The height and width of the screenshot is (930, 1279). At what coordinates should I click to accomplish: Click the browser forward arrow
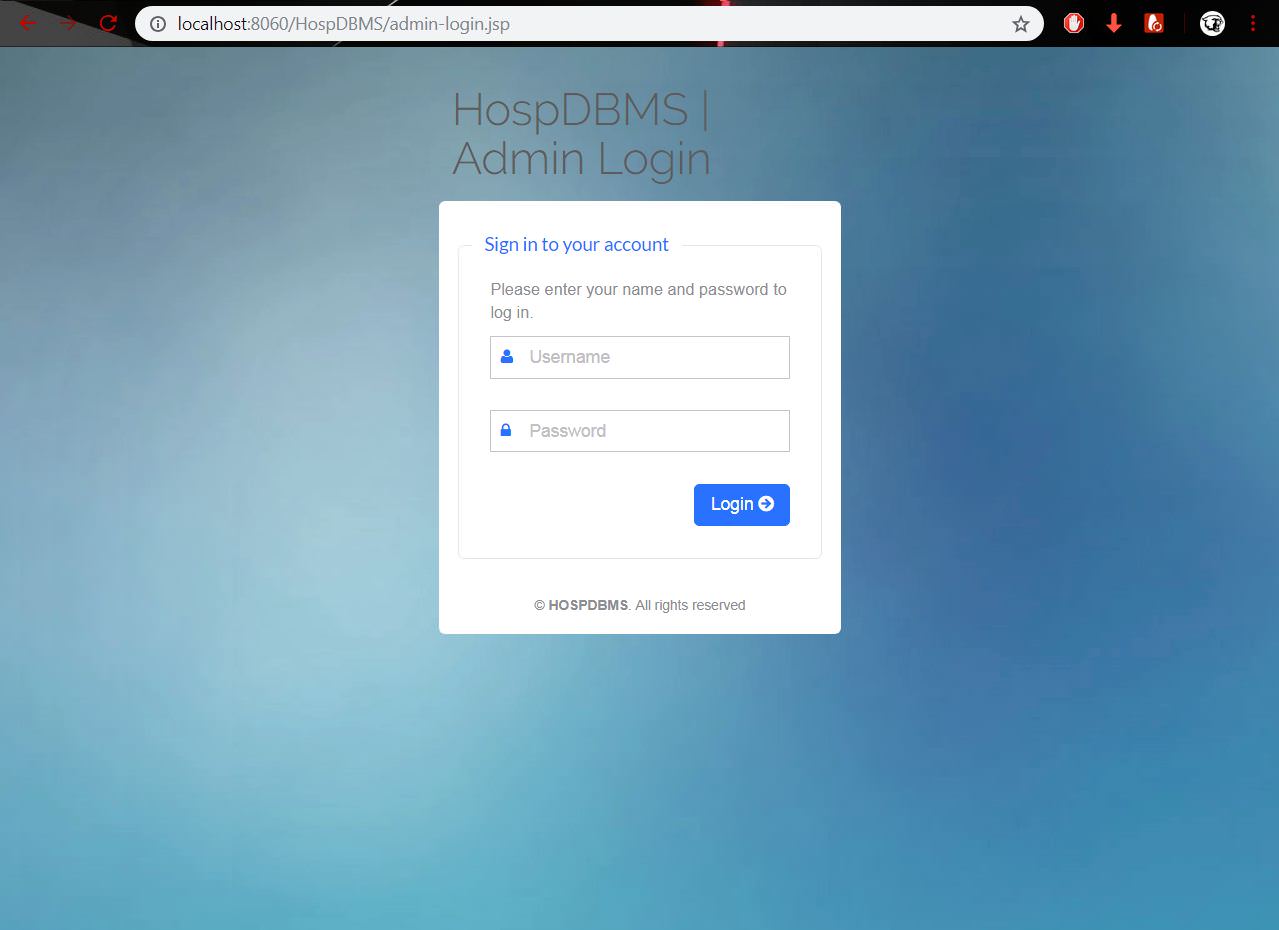tap(68, 24)
